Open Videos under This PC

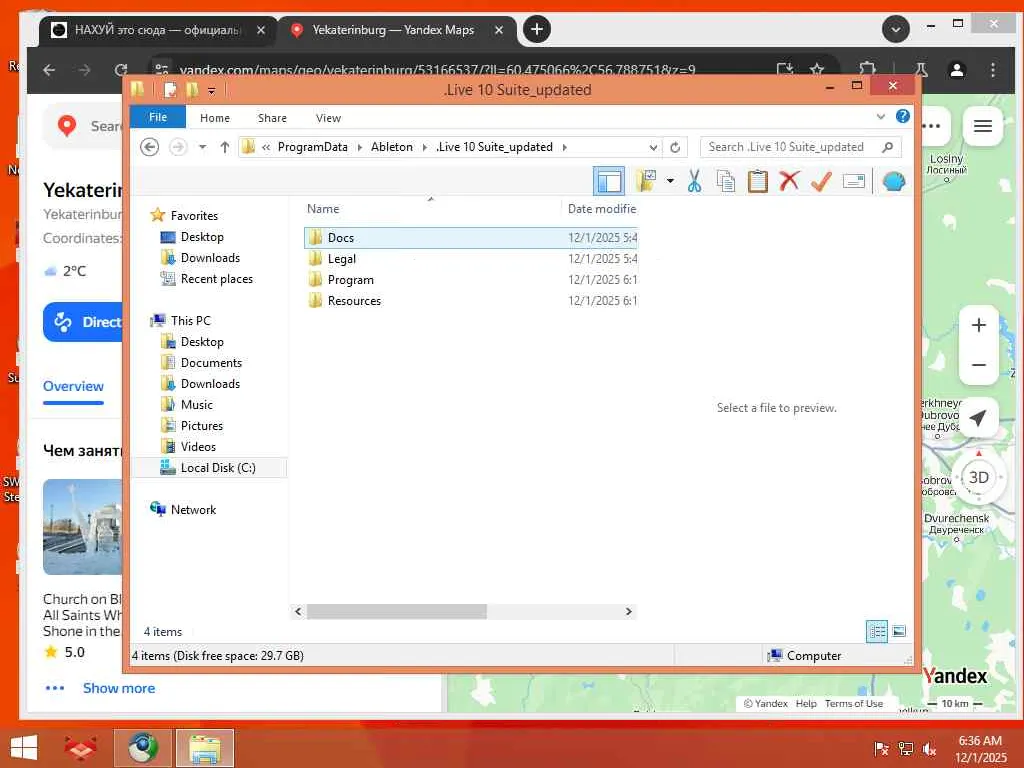pyautogui.click(x=198, y=447)
